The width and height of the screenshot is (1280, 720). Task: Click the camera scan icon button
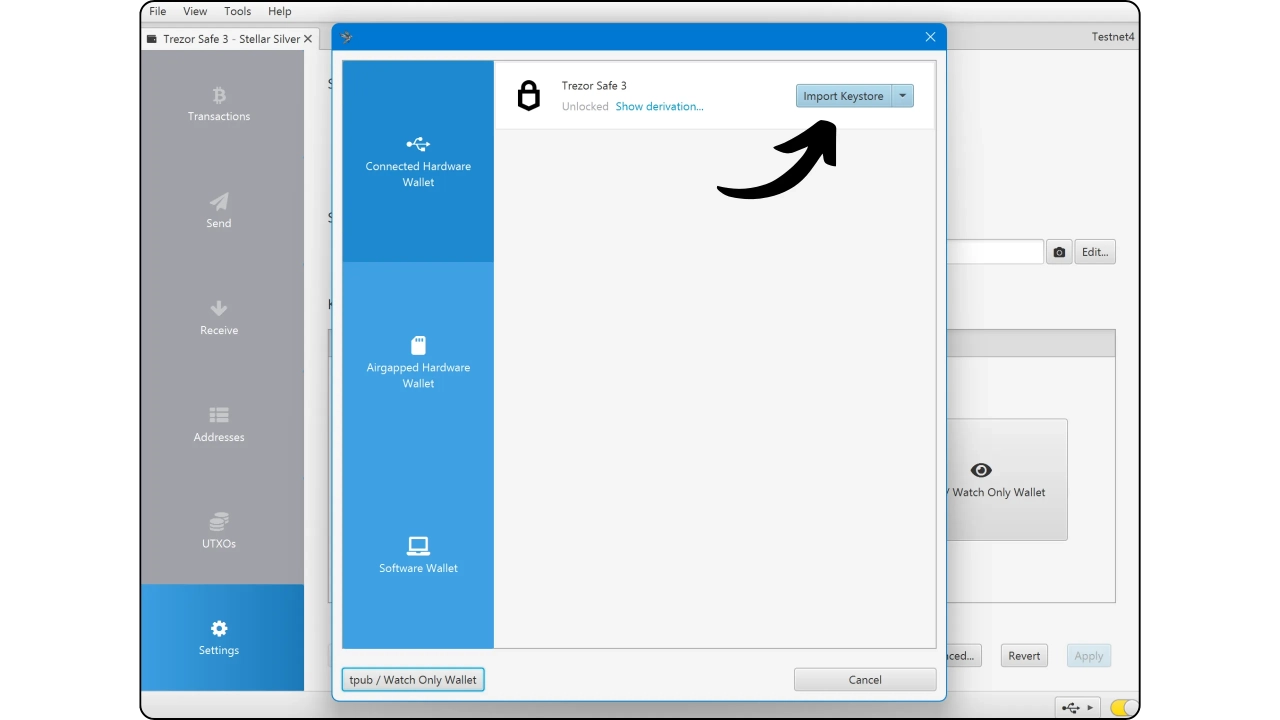pos(1059,252)
